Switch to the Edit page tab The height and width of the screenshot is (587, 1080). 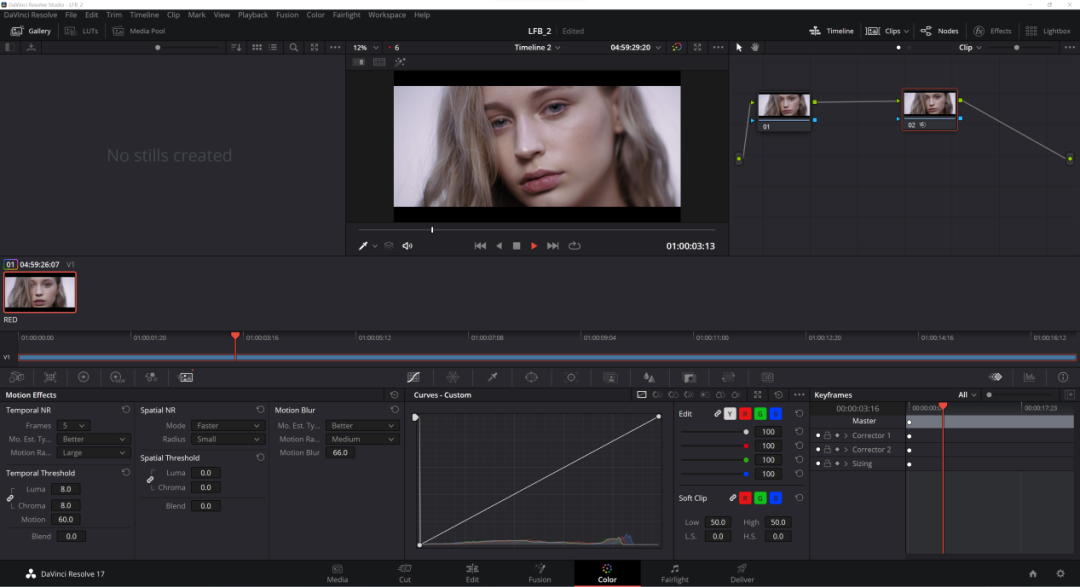pyautogui.click(x=472, y=573)
